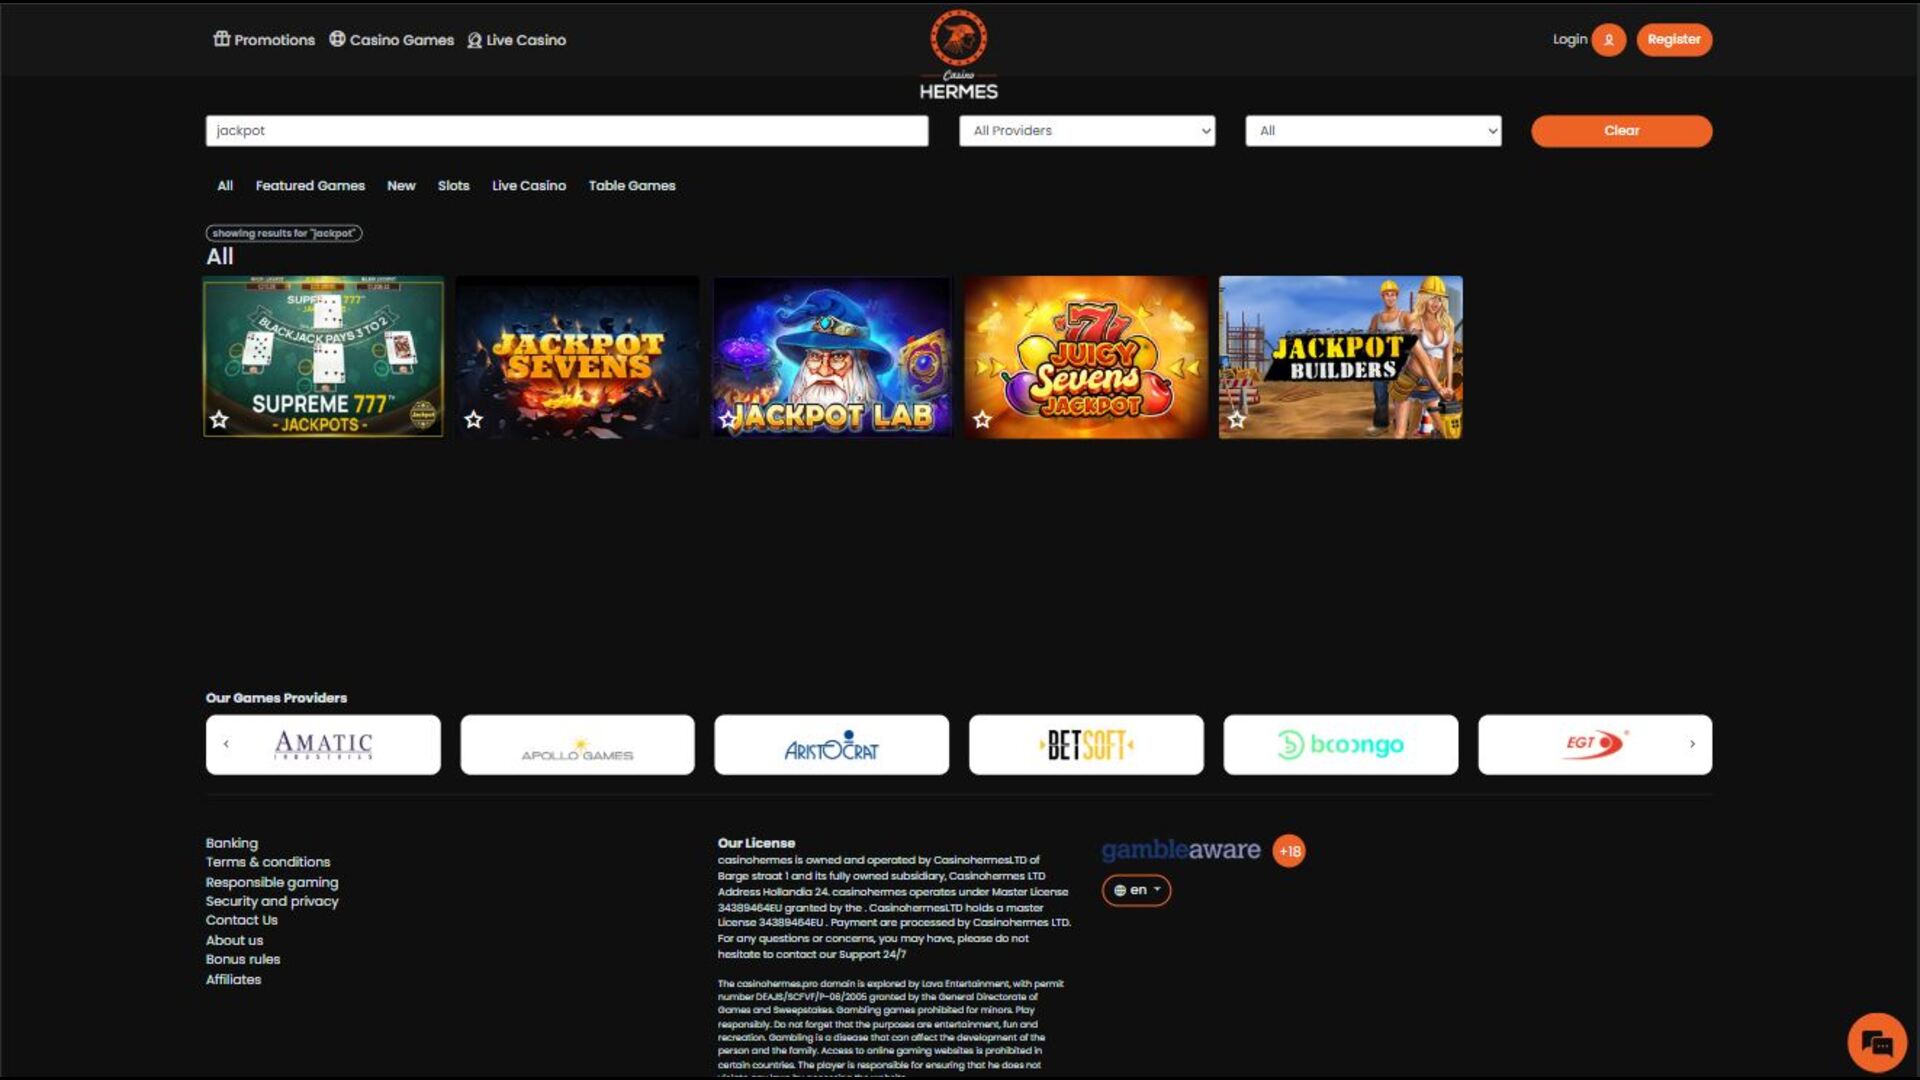Favorite the Supreme 777 Jackpots game
Image resolution: width=1920 pixels, height=1080 pixels.
point(217,421)
